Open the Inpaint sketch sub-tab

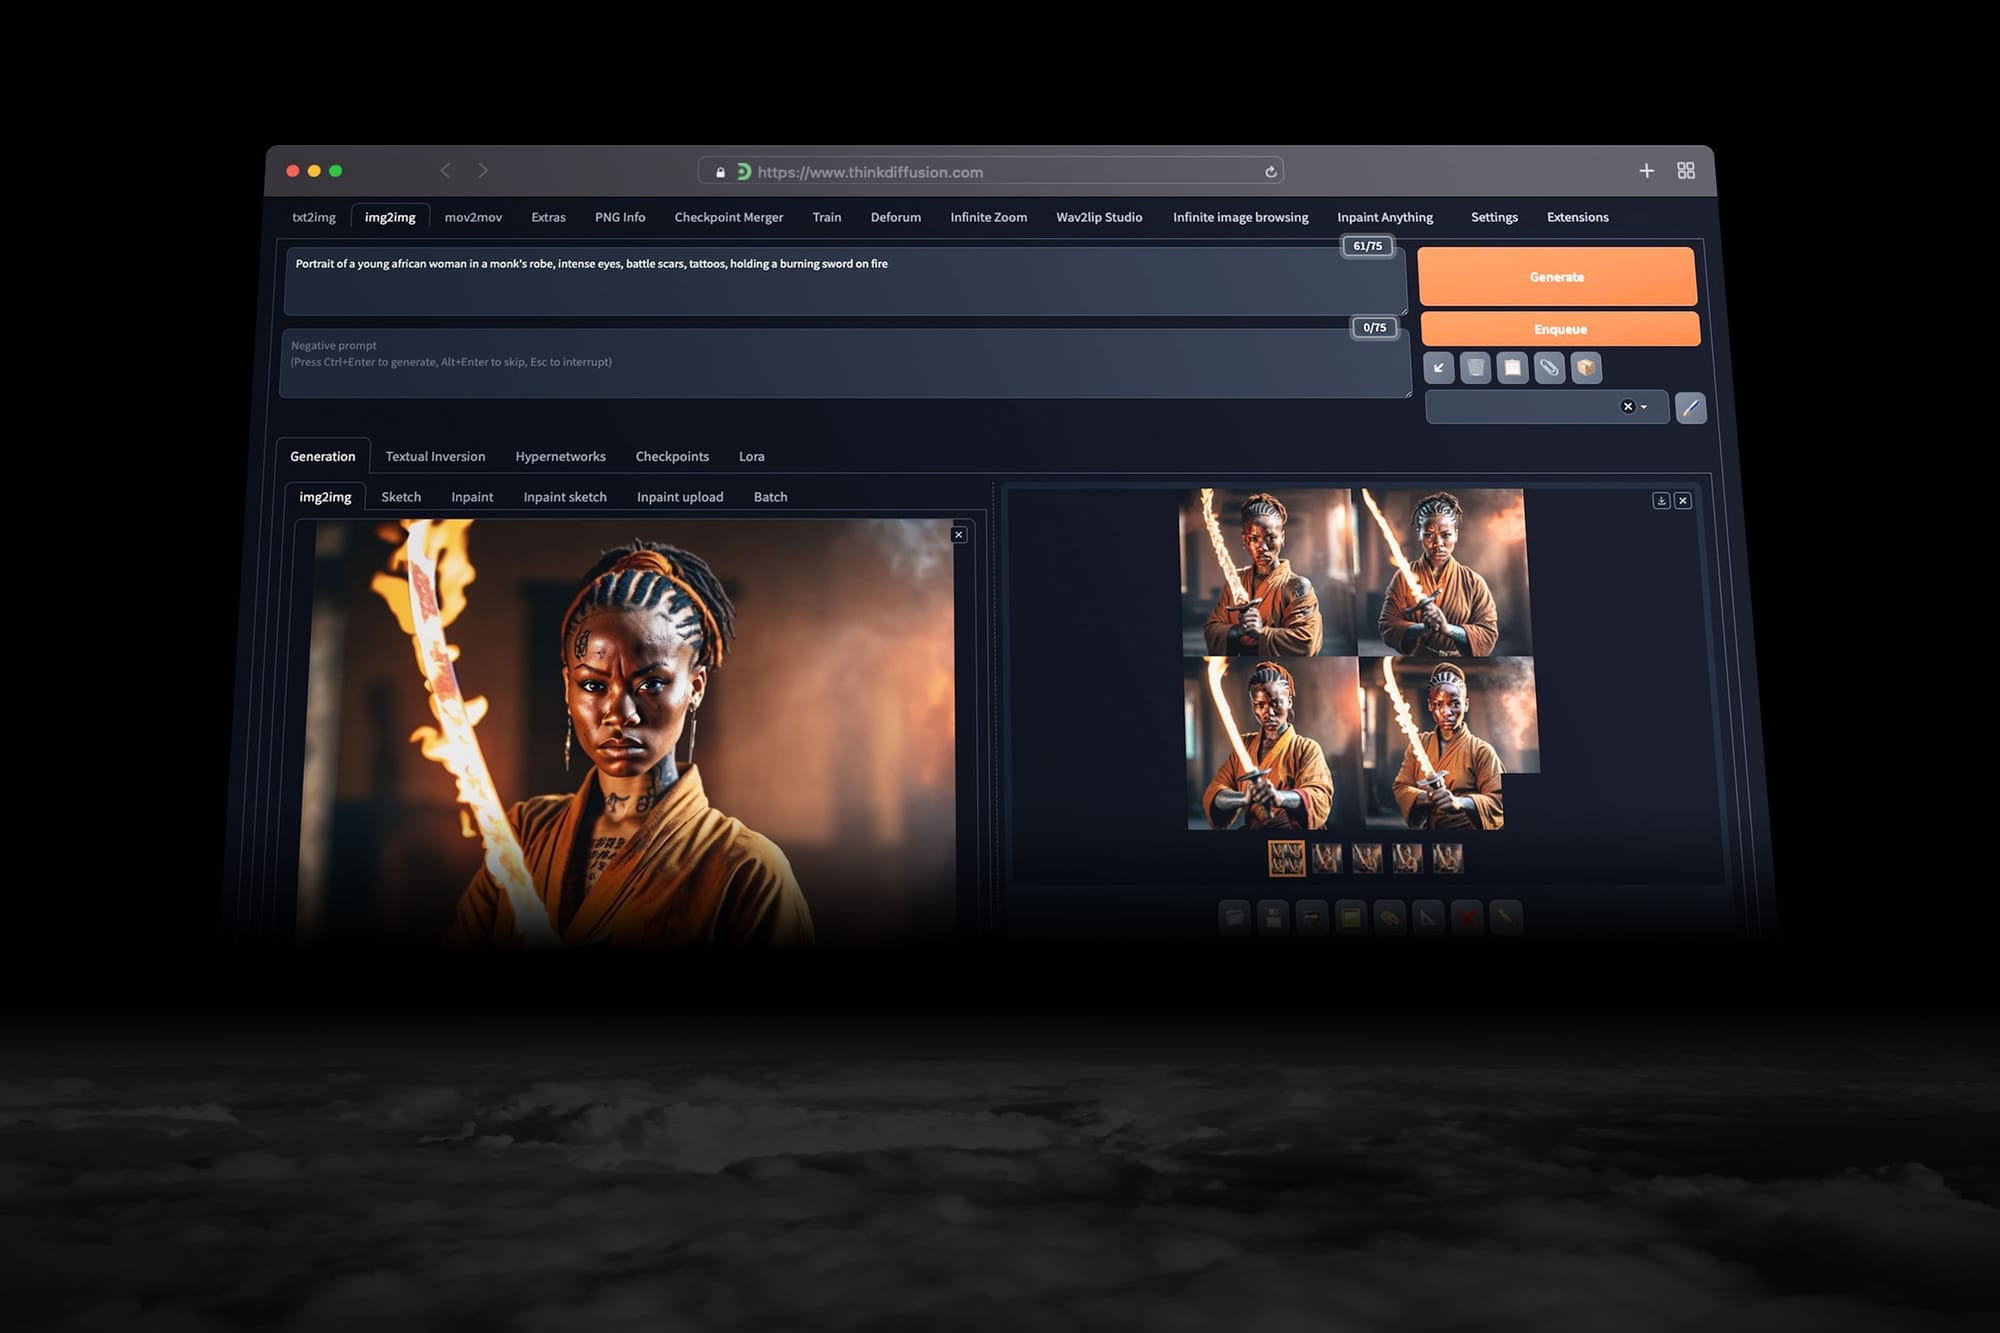point(565,497)
